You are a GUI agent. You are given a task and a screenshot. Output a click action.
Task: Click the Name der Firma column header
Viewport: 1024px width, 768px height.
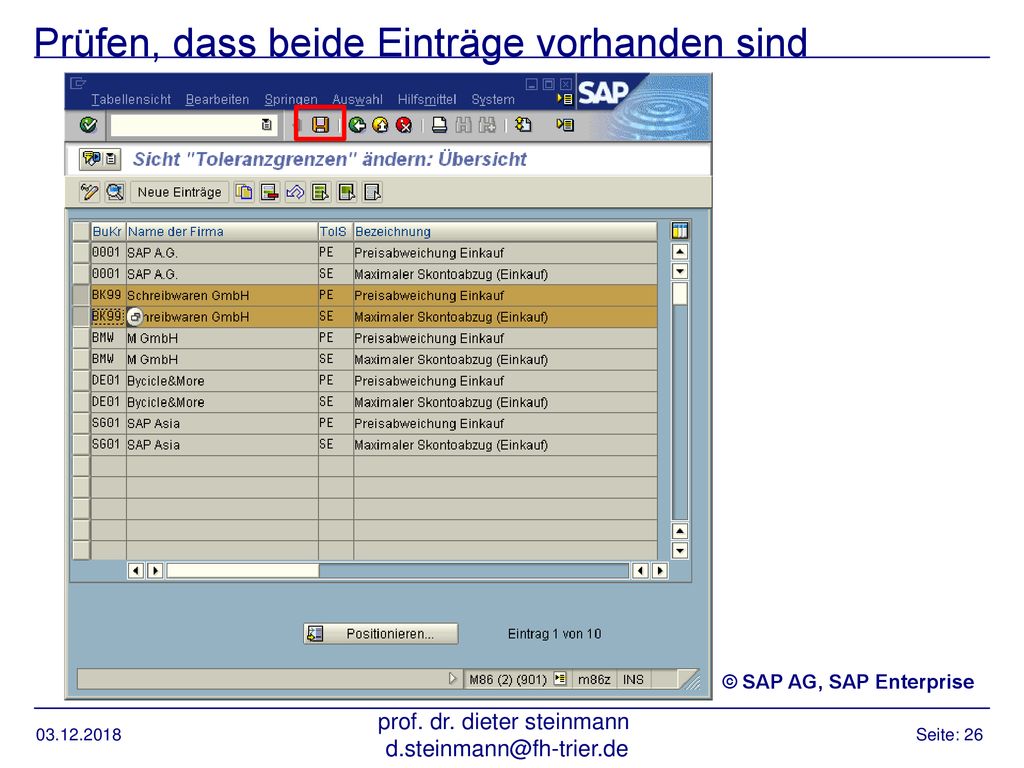point(222,231)
